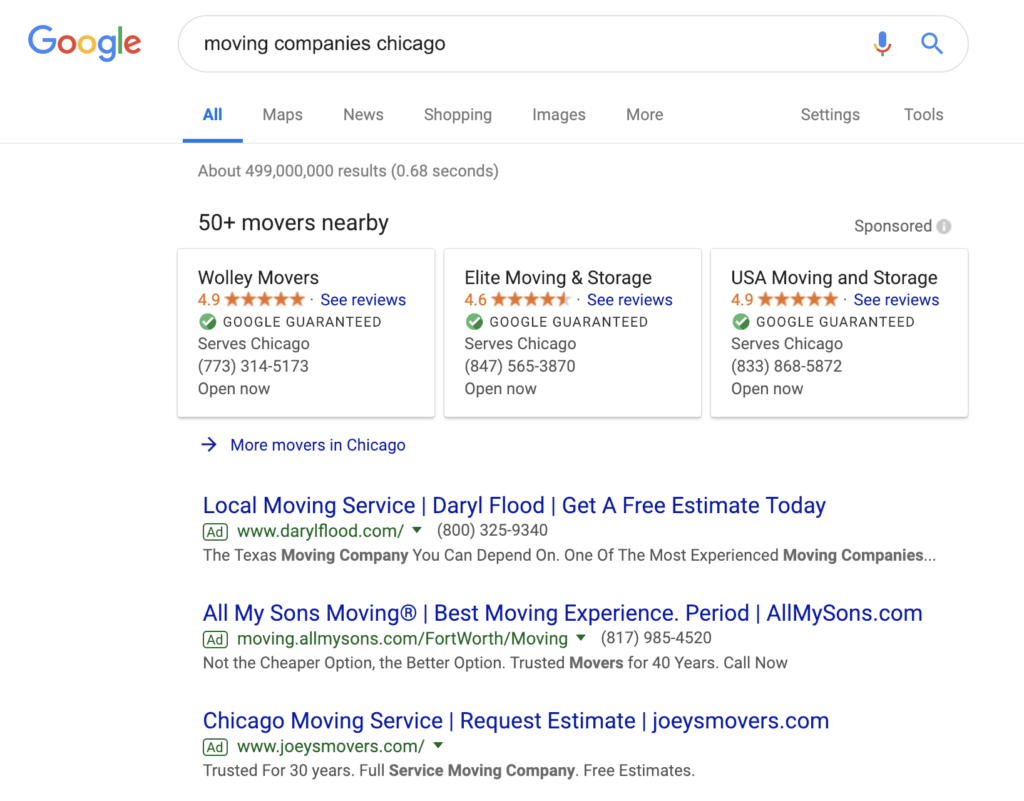Click the More movers in Chicago link
Viewport: 1024px width, 801px height.
pos(318,445)
